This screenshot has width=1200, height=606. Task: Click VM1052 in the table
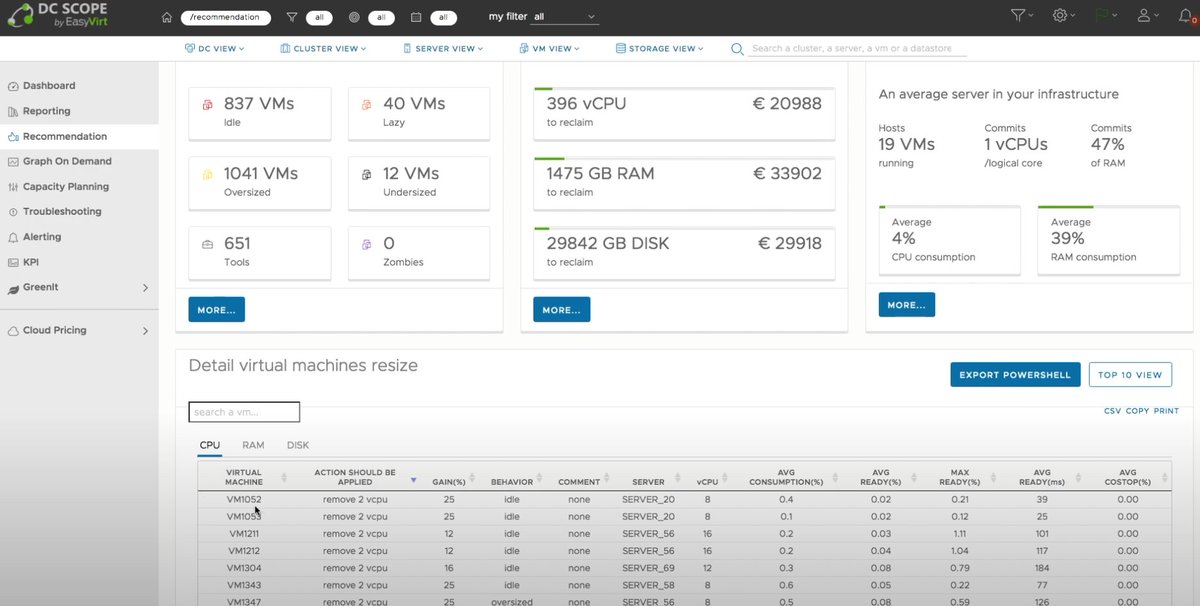click(x=244, y=499)
